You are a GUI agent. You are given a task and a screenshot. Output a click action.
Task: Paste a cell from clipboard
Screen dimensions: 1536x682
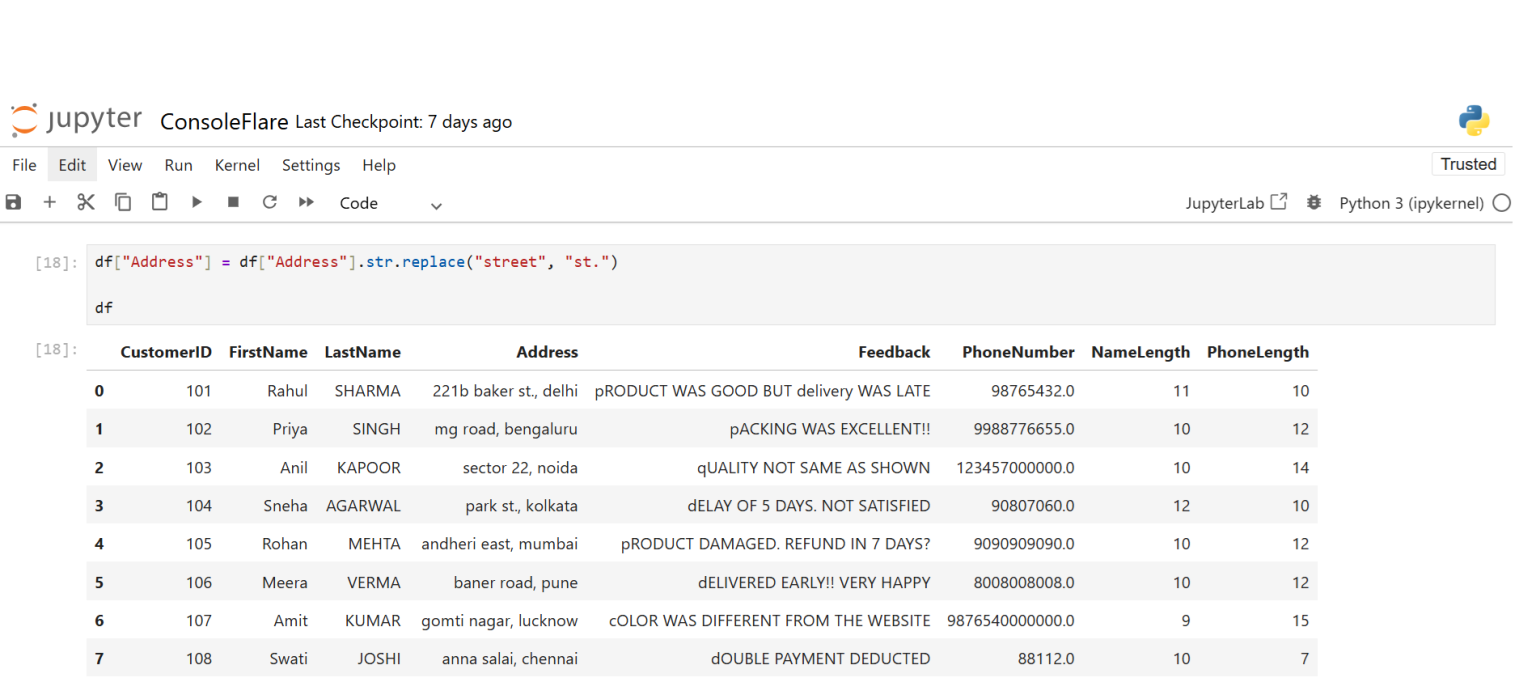[159, 202]
